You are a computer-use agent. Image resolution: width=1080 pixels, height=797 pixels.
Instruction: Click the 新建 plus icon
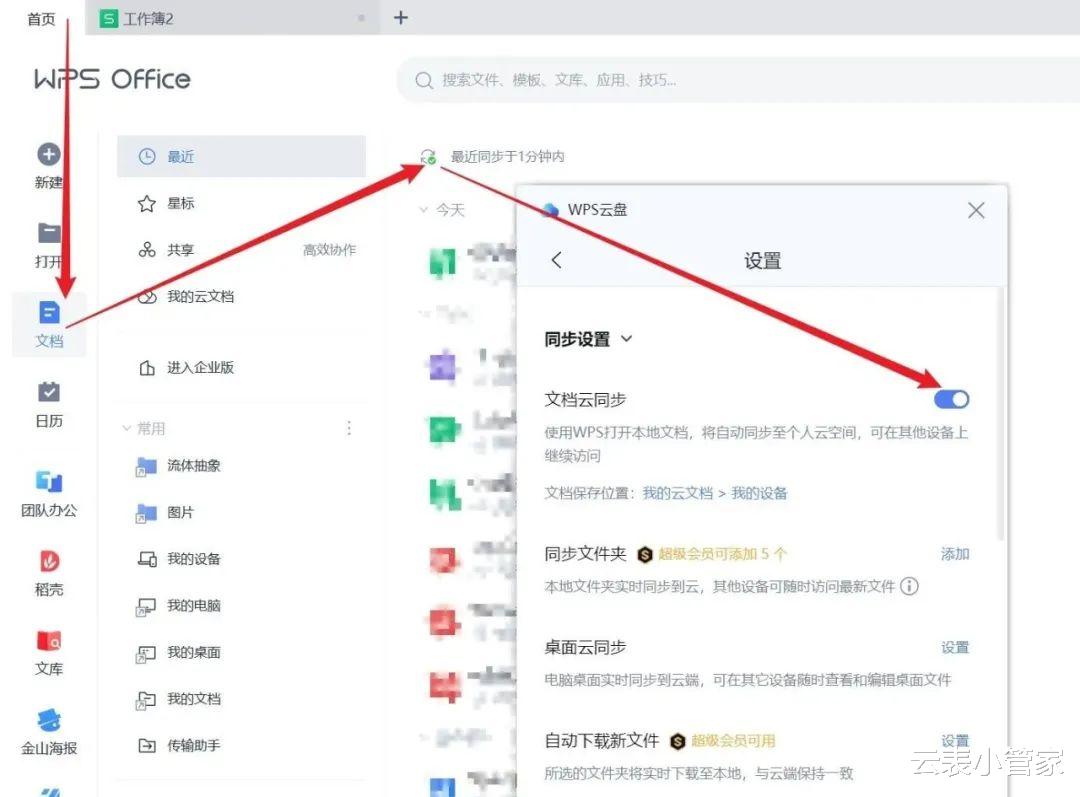point(48,154)
